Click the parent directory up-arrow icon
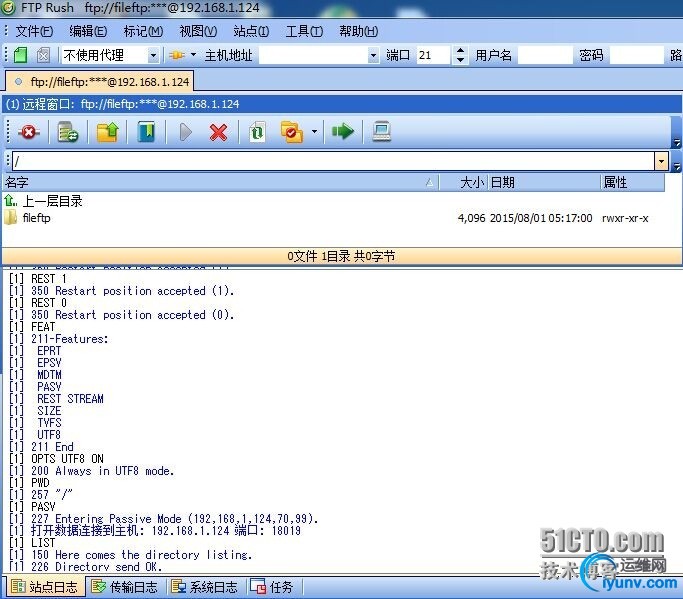This screenshot has height=599, width=683. coord(10,201)
